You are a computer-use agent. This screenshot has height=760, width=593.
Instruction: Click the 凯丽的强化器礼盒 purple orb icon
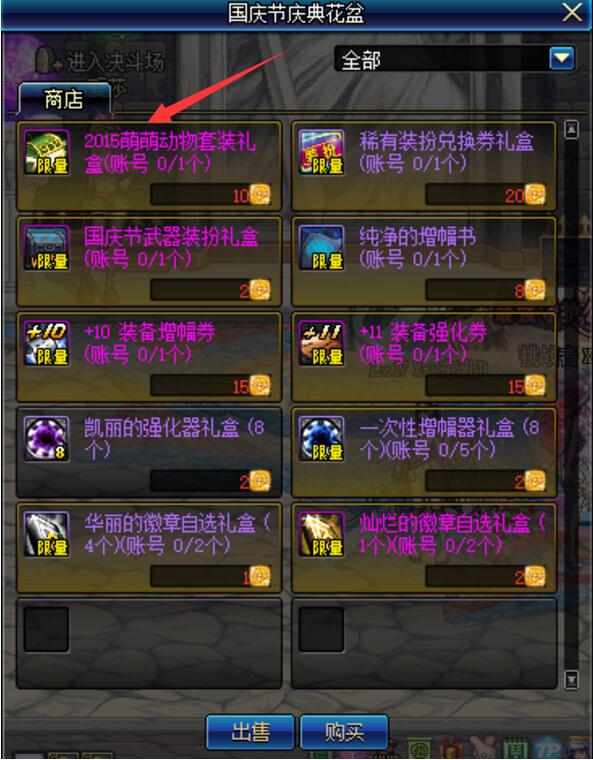pyautogui.click(x=47, y=439)
